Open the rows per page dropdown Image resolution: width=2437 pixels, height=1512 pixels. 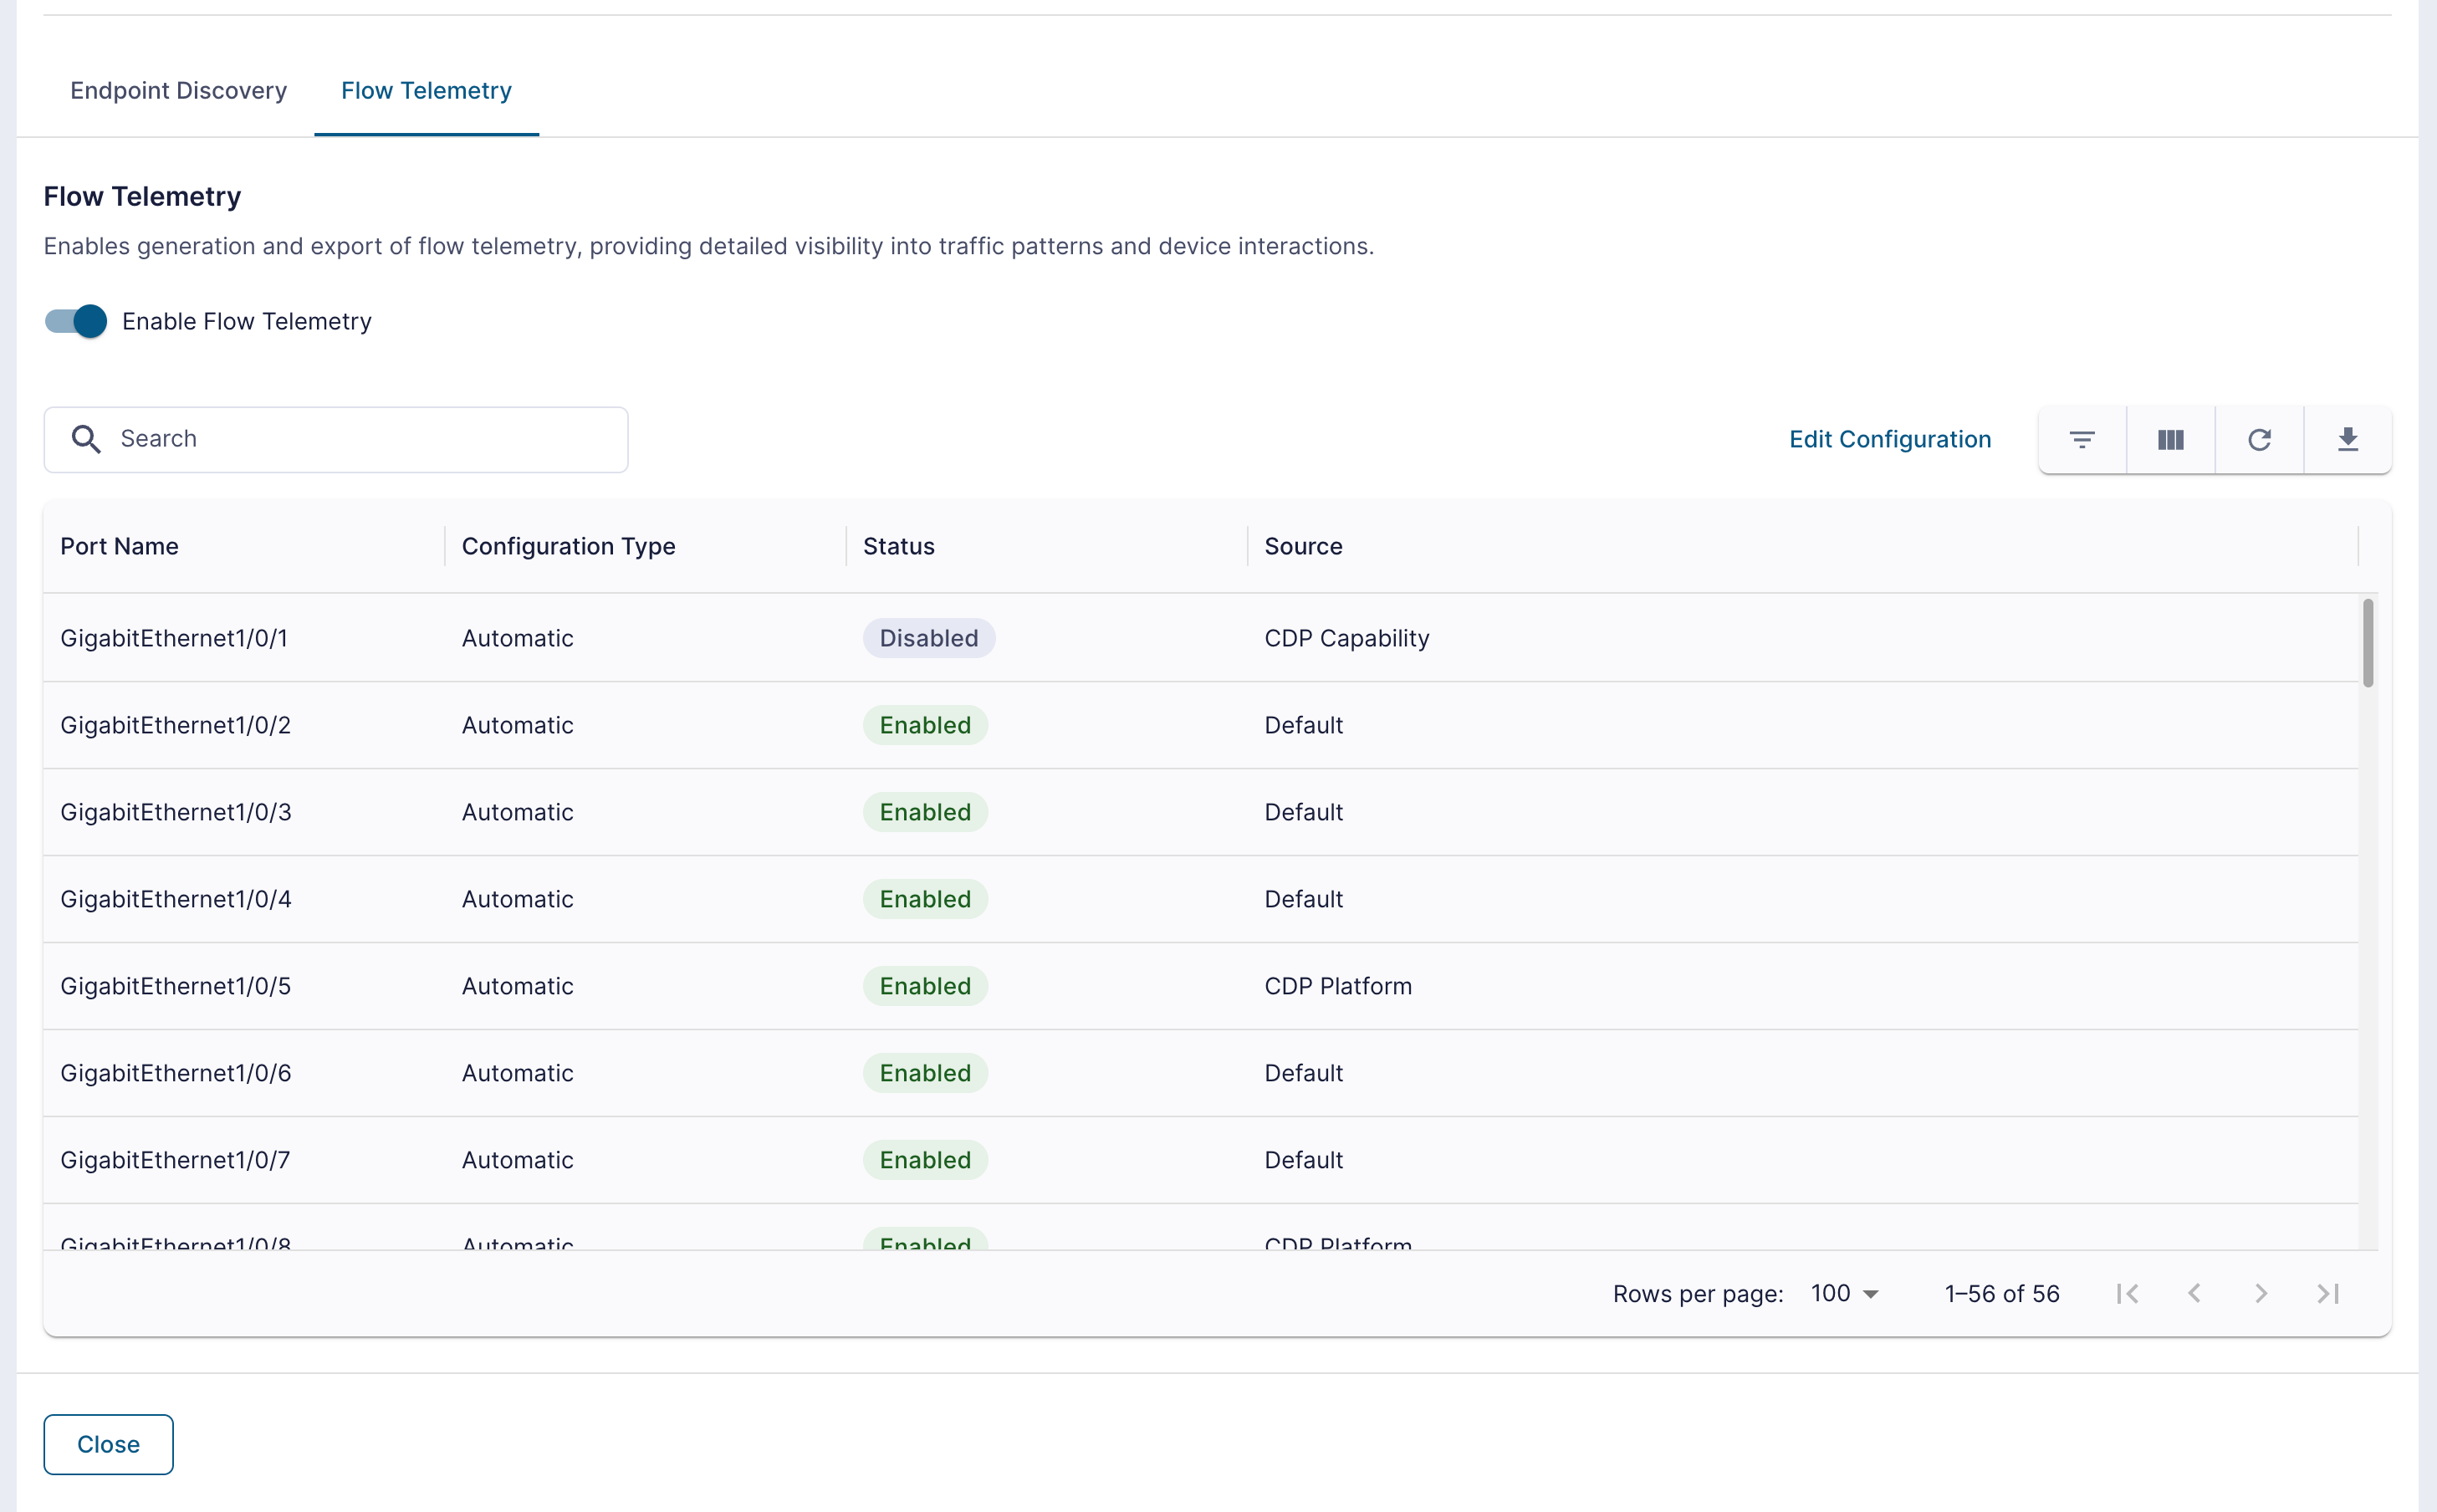[x=1845, y=1294]
